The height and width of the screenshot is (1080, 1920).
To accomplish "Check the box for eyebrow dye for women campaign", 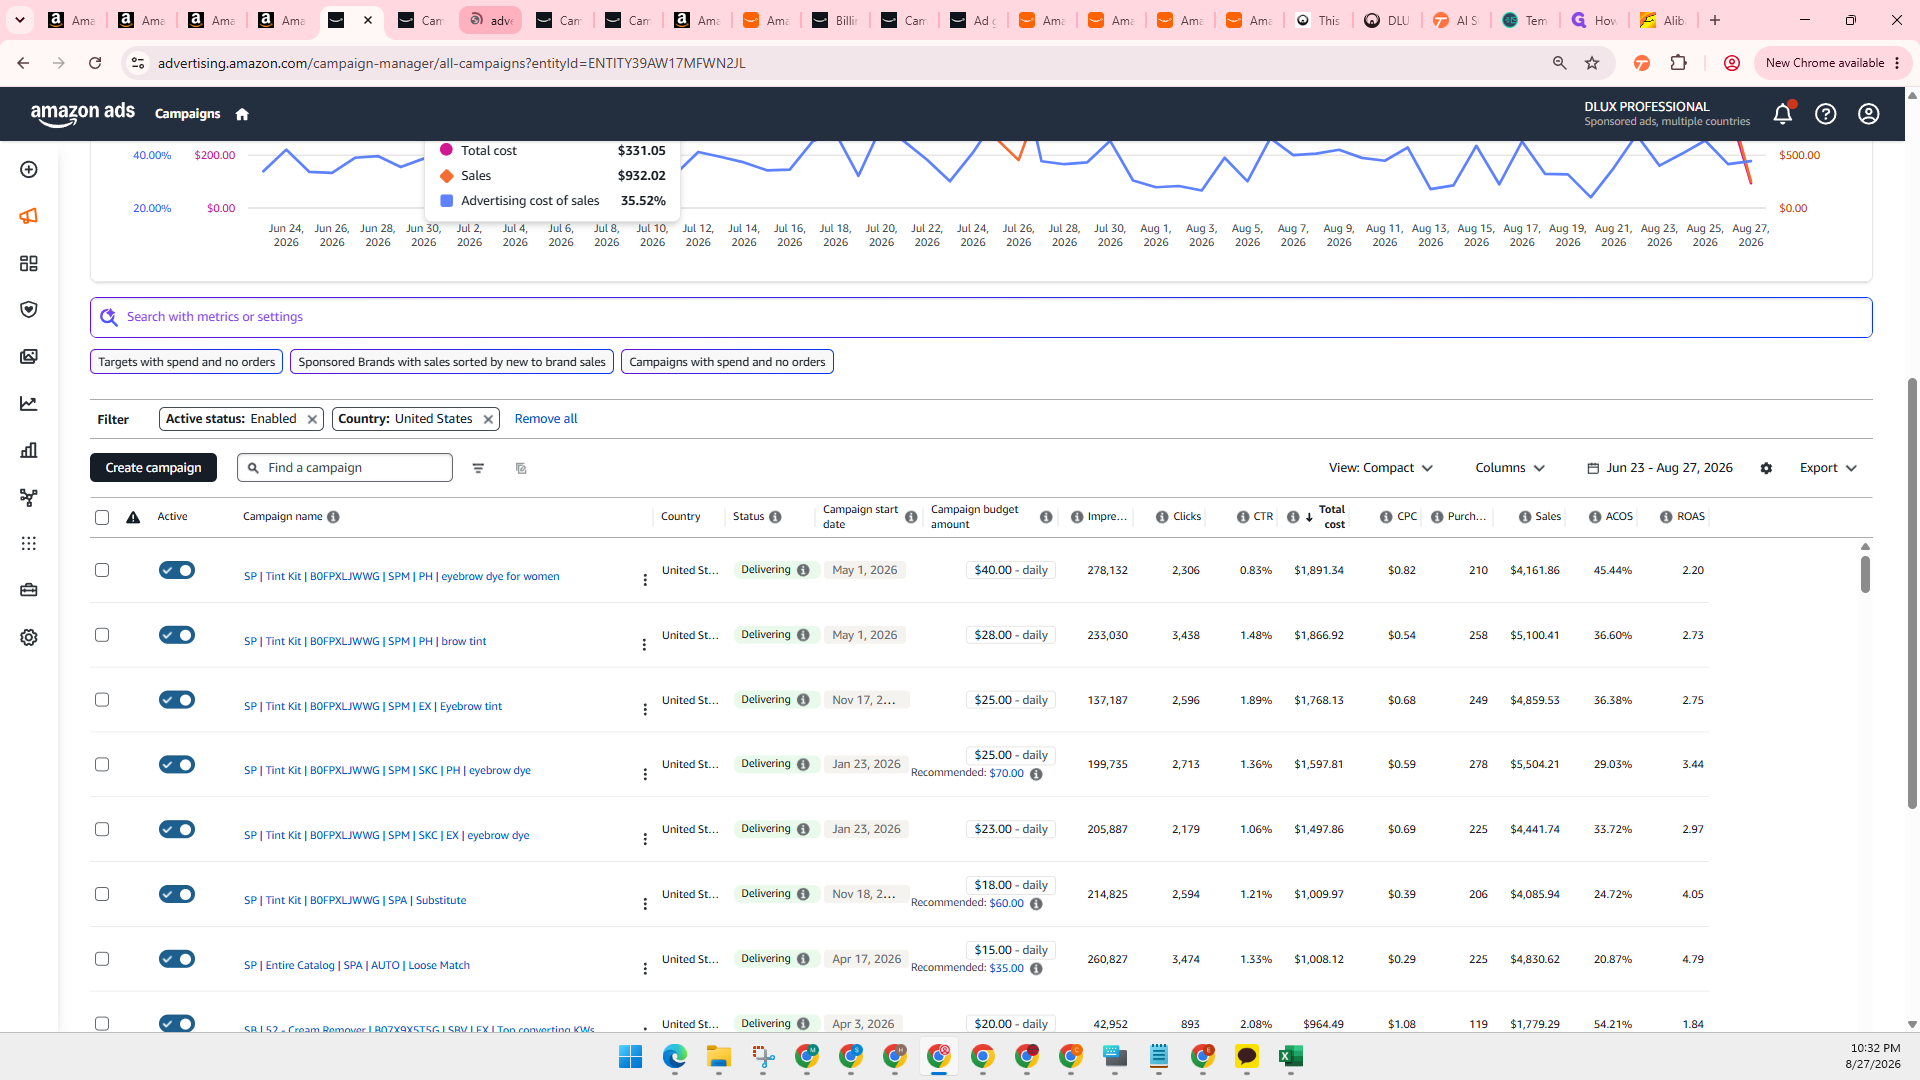I will click(x=102, y=570).
